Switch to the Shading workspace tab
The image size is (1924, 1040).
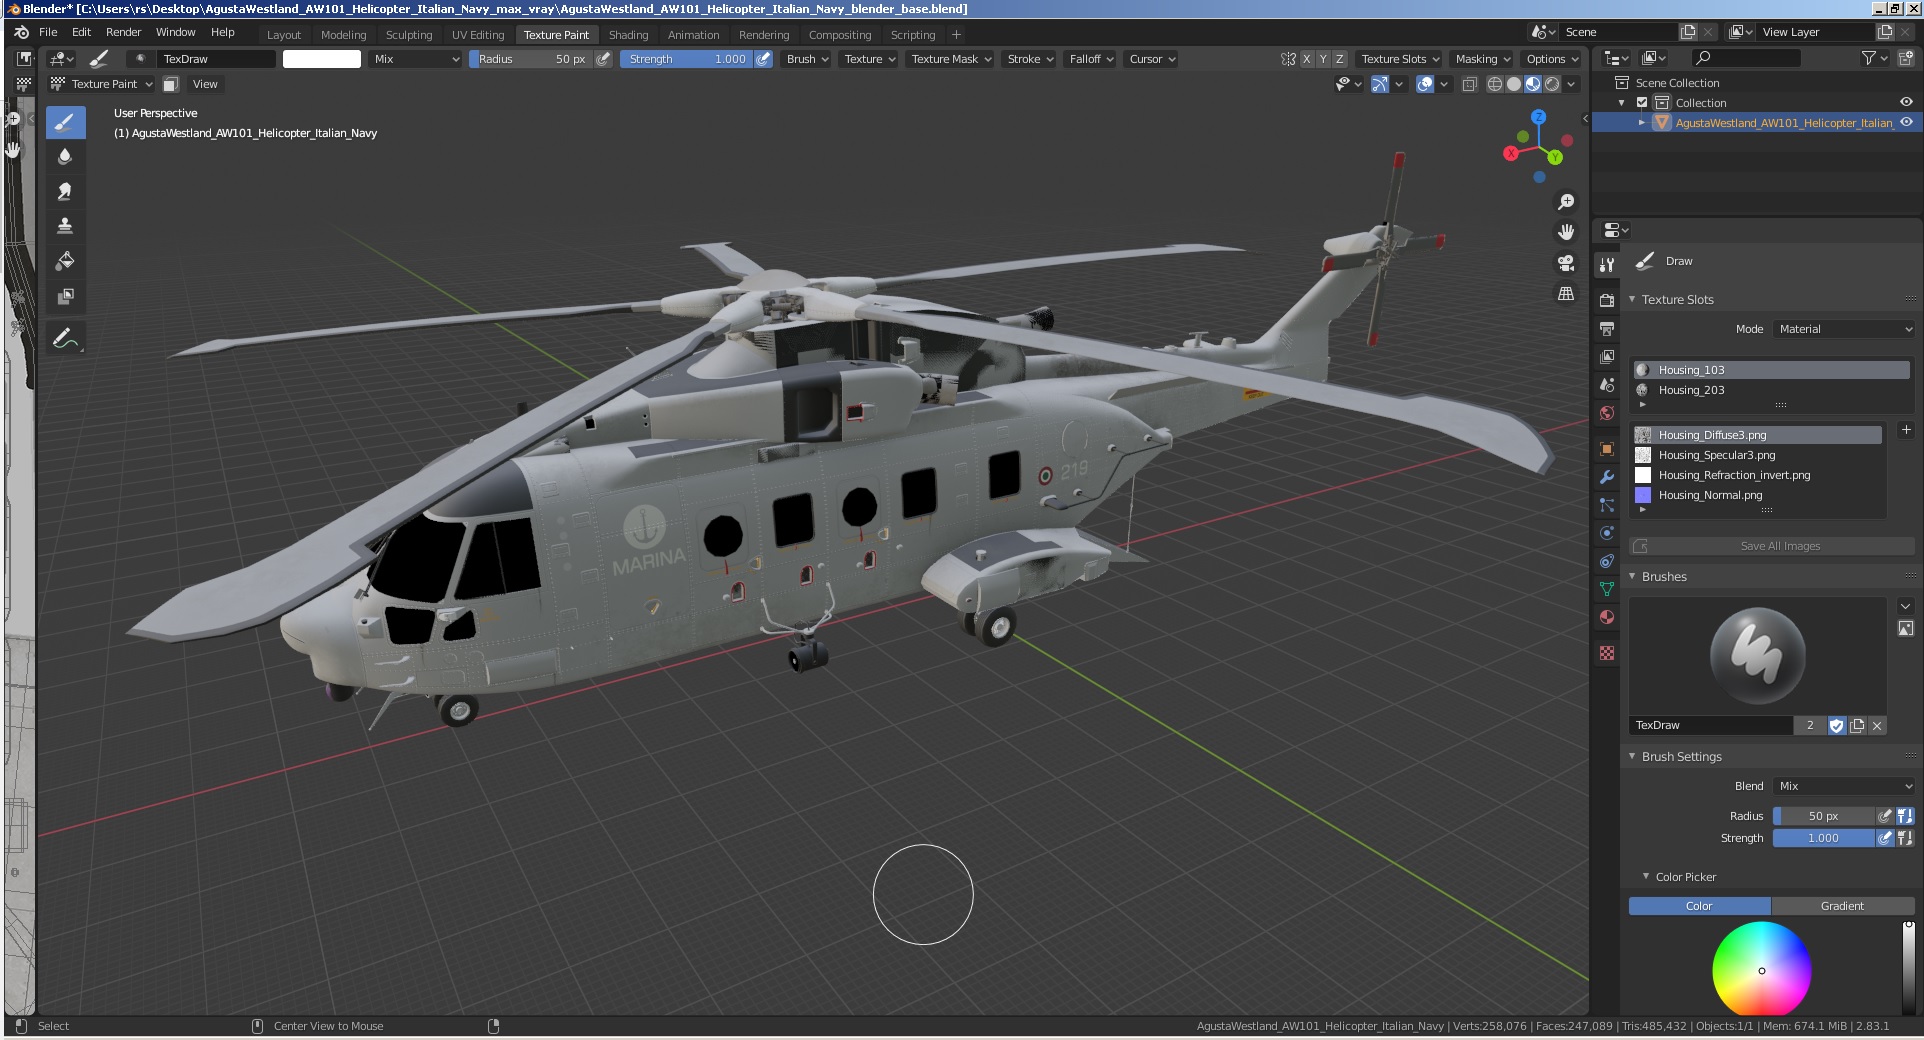click(628, 35)
